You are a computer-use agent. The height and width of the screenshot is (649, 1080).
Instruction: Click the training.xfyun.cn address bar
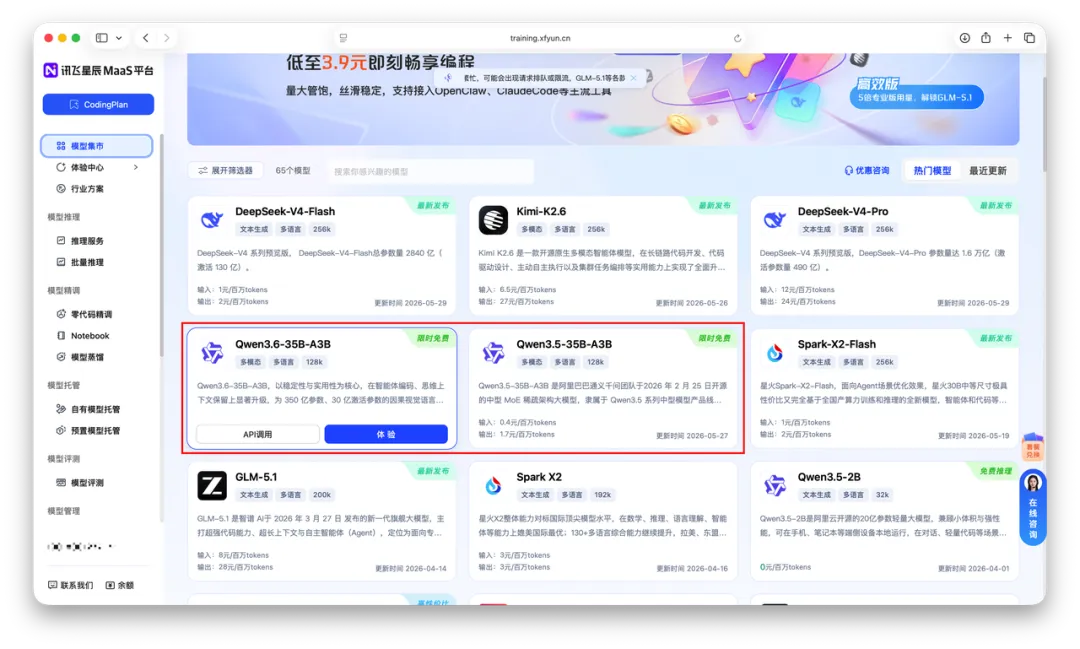540,38
